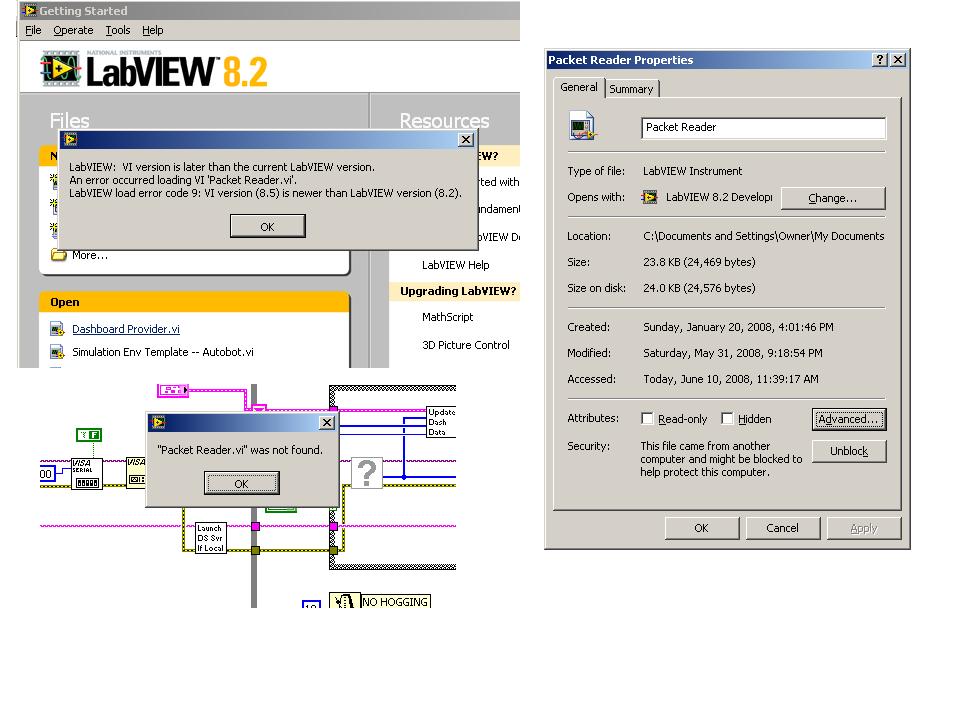The width and height of the screenshot is (959, 719).
Task: Click OK in the not-found dialog
Action: 242,483
